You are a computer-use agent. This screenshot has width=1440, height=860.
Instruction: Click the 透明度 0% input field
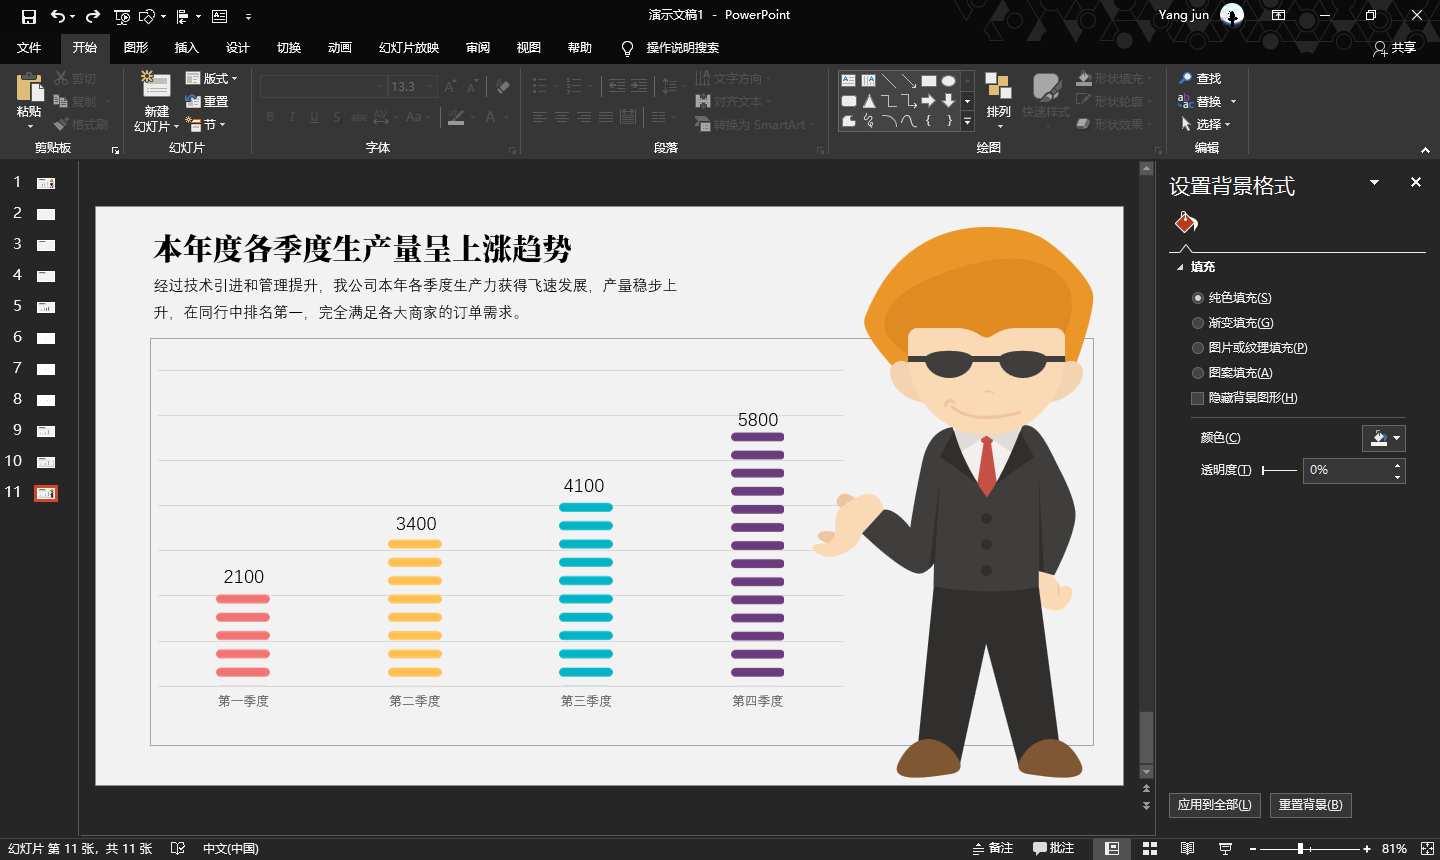tap(1346, 470)
